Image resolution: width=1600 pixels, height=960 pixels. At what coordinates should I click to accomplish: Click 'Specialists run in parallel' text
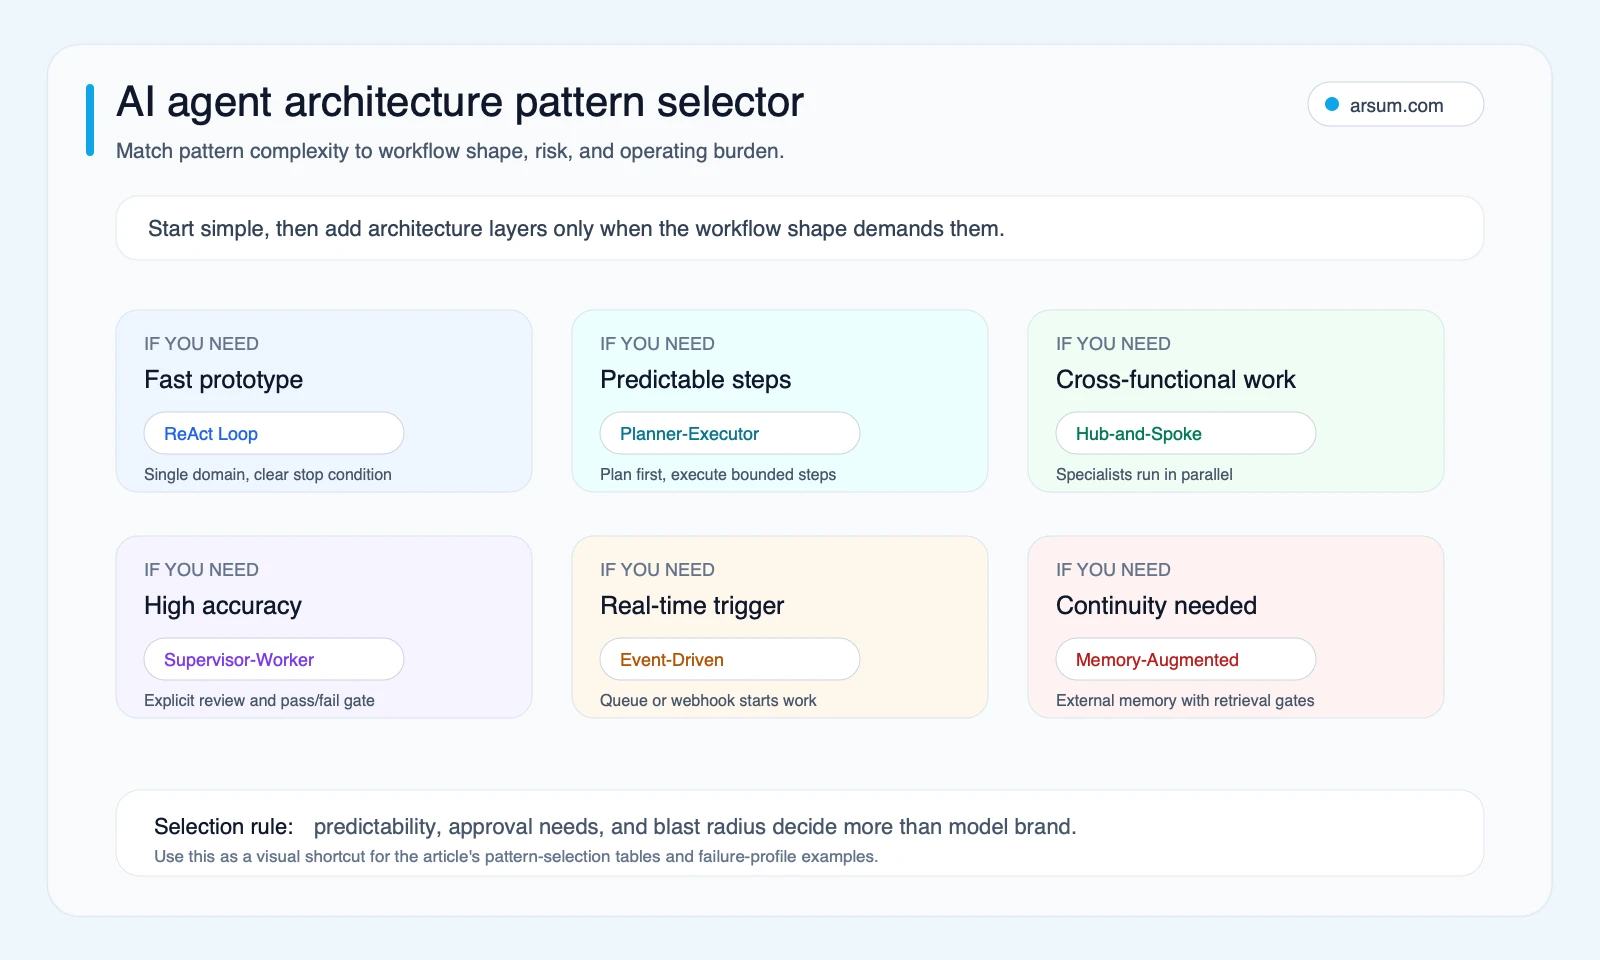(x=1144, y=474)
